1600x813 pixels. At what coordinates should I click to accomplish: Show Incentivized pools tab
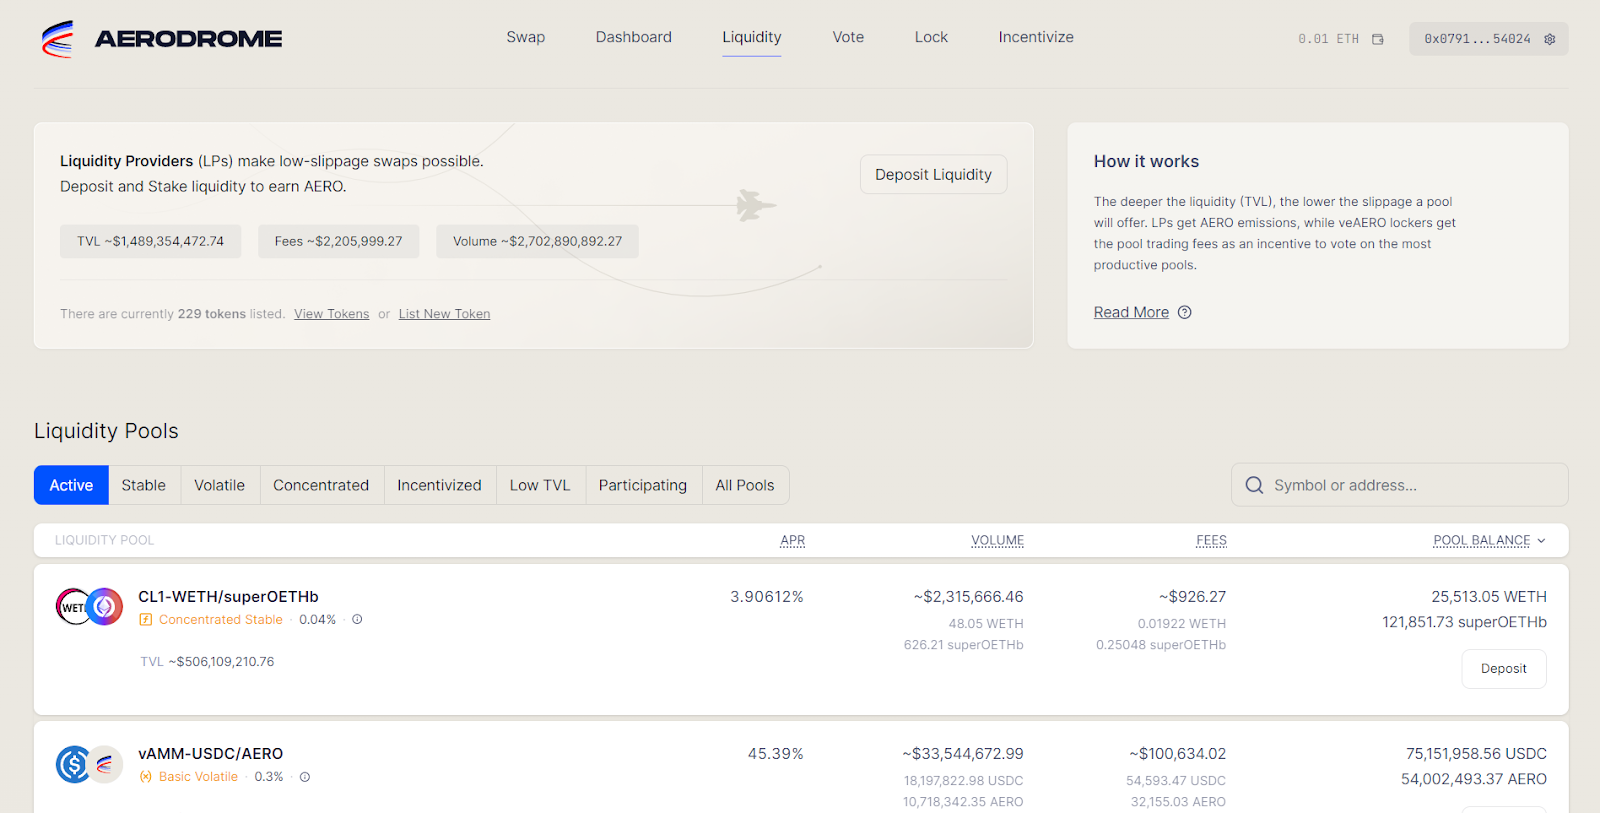[440, 485]
